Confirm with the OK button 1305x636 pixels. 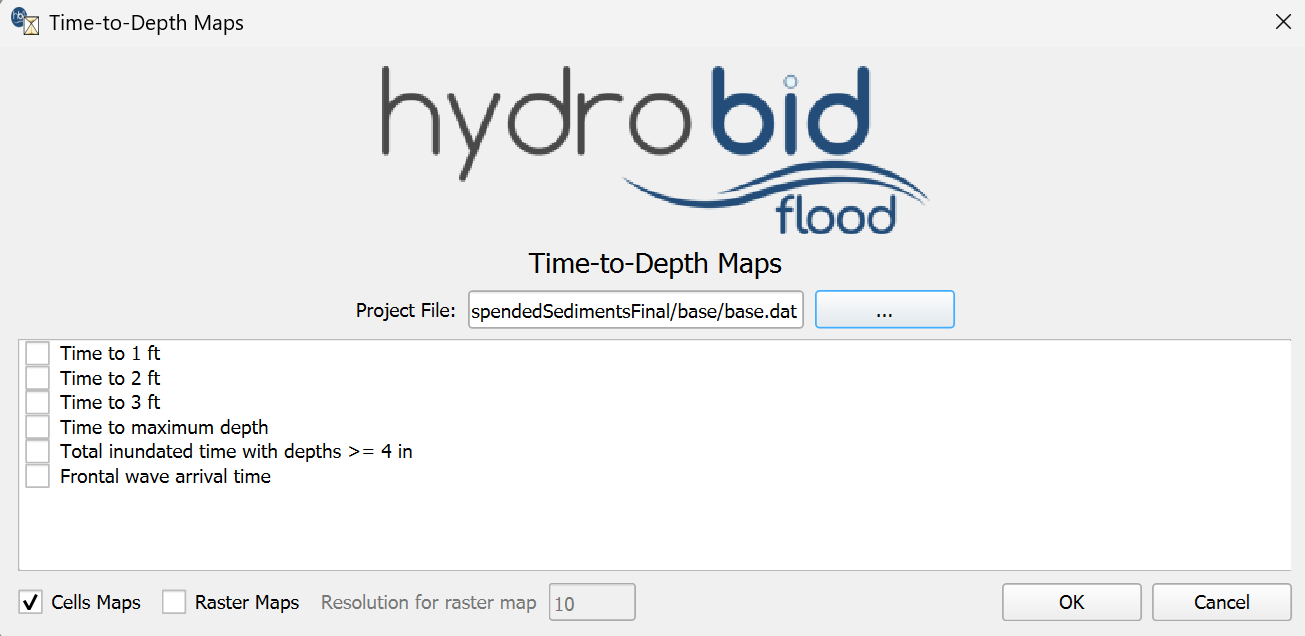(x=1071, y=602)
